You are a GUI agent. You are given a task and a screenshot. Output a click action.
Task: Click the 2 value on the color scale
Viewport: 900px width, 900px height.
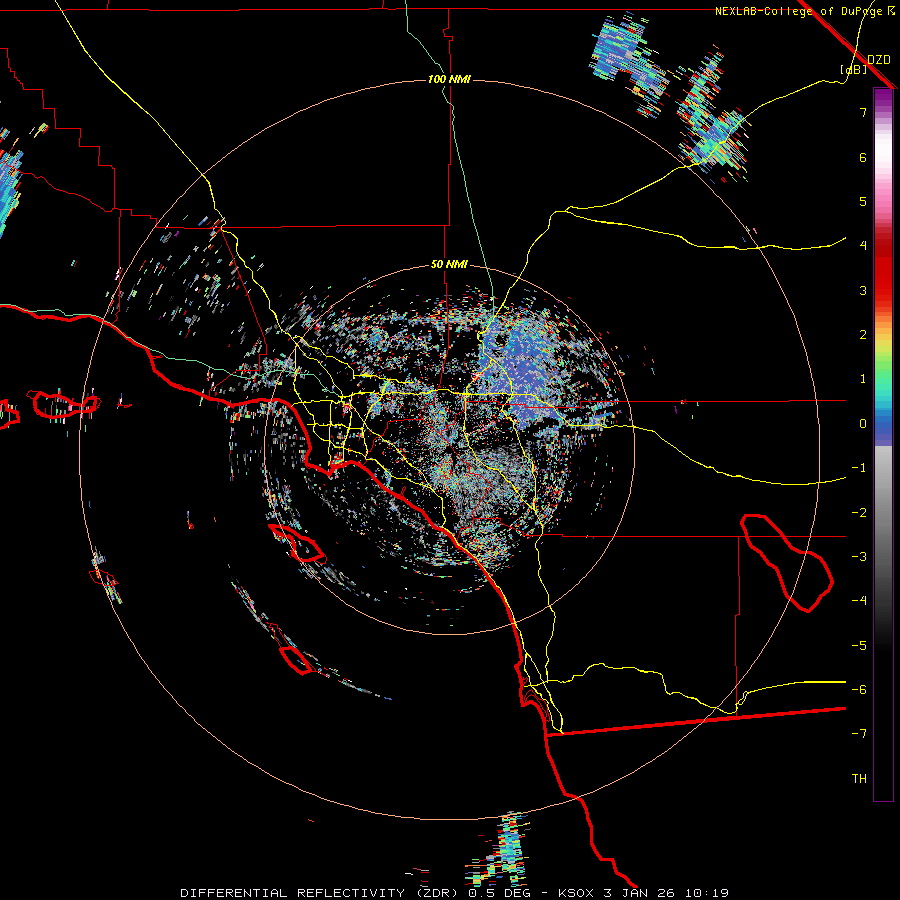[x=863, y=335]
